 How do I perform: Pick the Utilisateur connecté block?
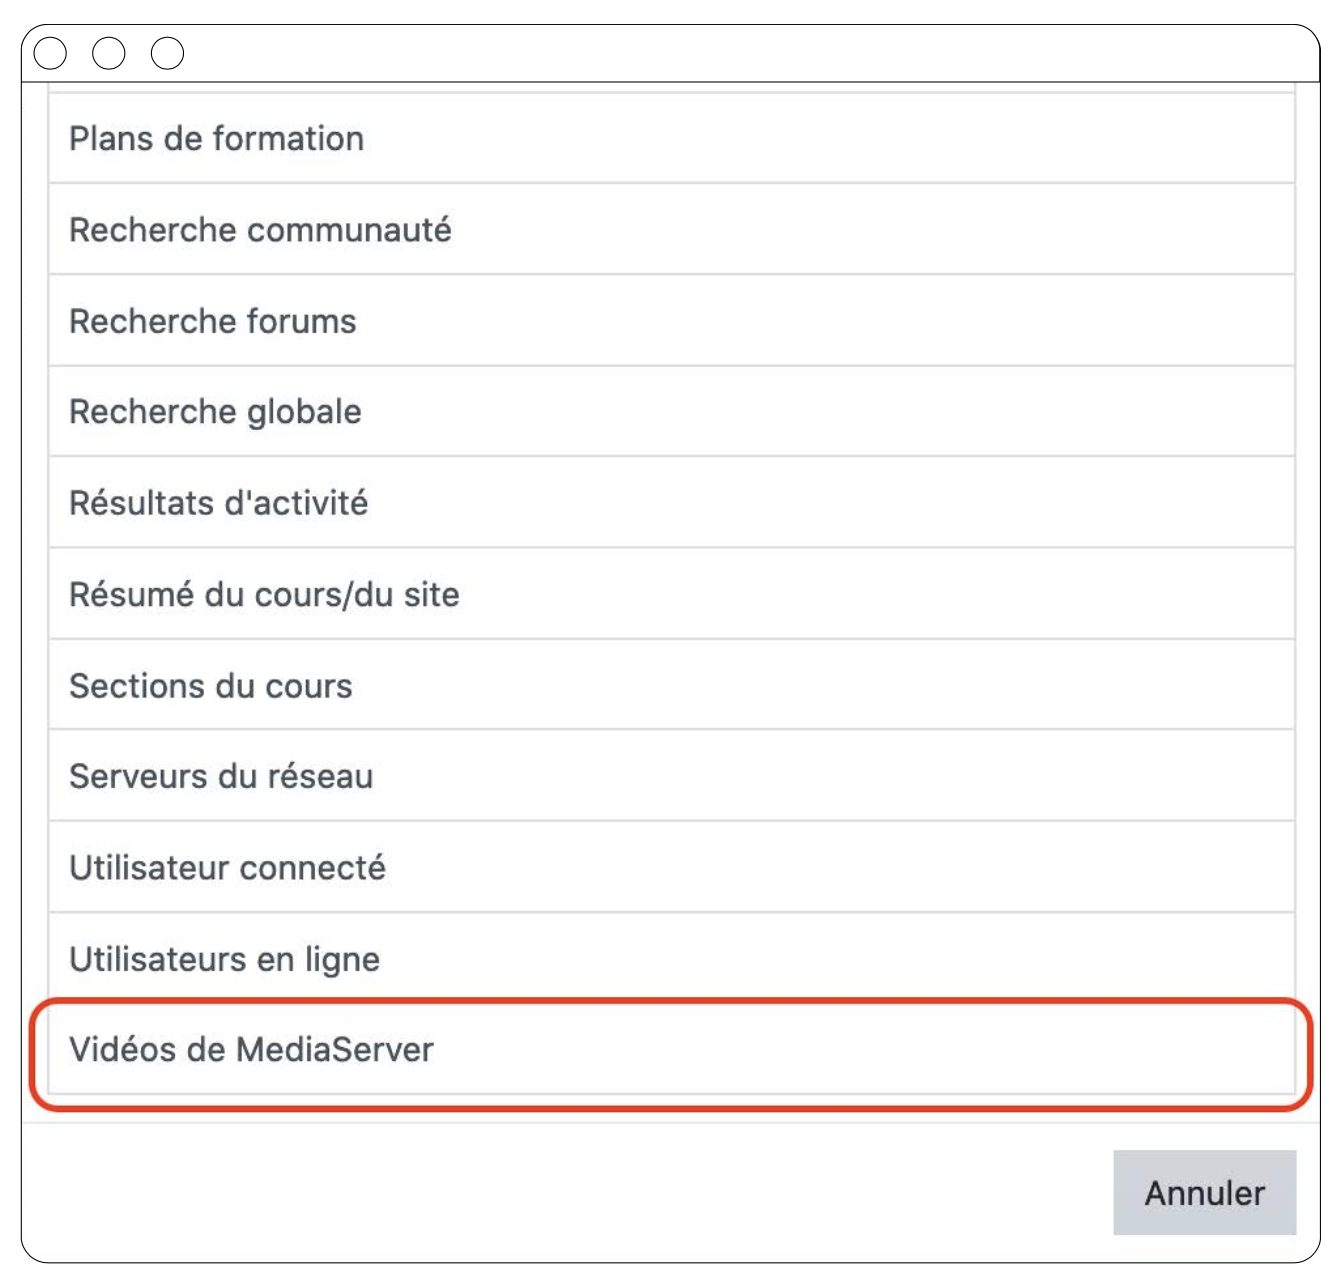[x=227, y=868]
